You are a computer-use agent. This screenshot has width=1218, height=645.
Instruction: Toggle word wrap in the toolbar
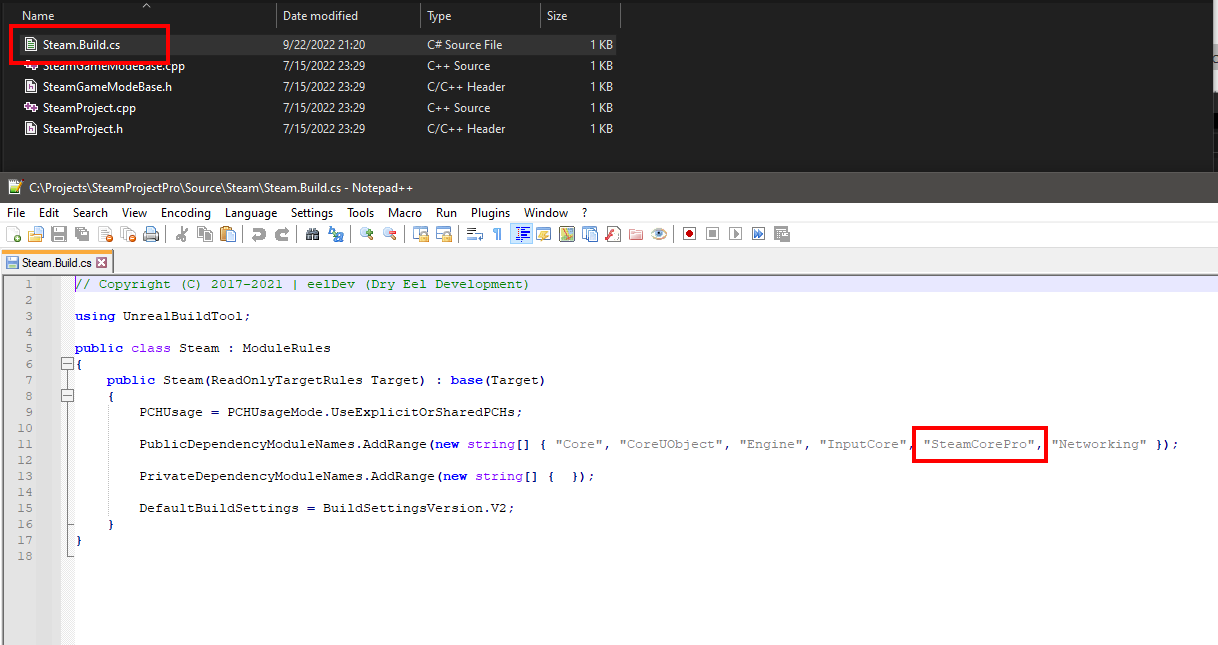(475, 234)
